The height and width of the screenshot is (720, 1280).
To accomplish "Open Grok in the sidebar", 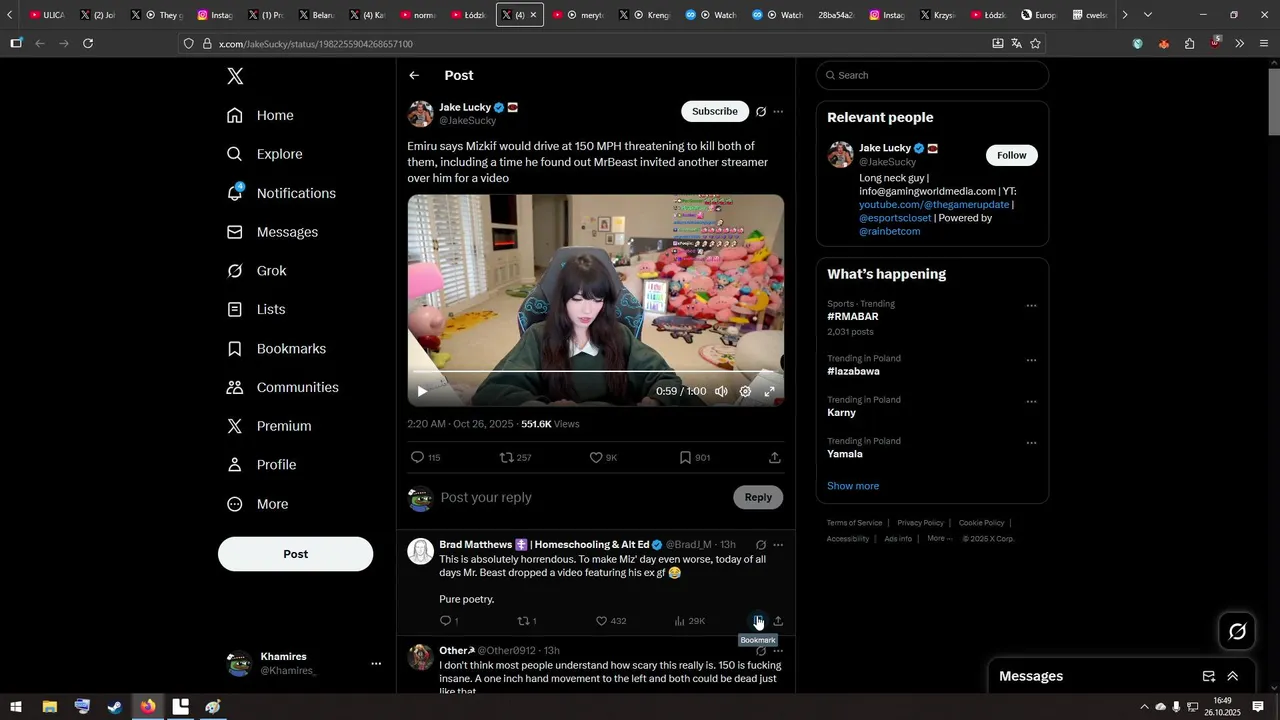I will [x=256, y=271].
